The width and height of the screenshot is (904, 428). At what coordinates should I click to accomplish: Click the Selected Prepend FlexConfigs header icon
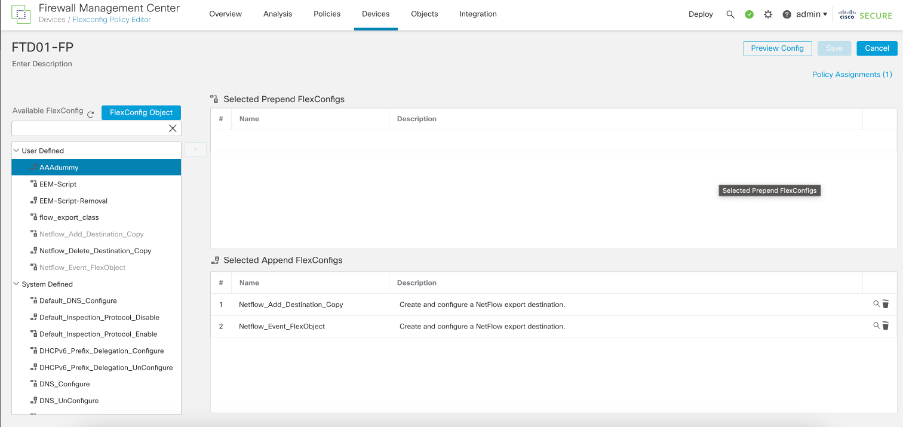(215, 99)
